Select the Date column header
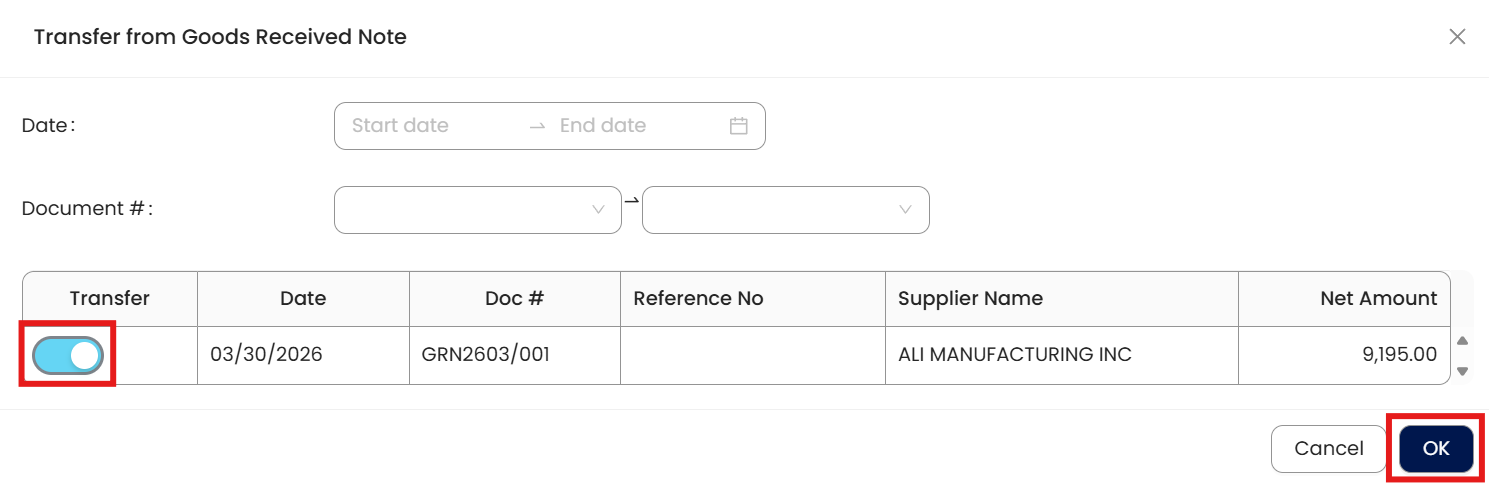Viewport: 1489px width, 484px height. tap(303, 299)
